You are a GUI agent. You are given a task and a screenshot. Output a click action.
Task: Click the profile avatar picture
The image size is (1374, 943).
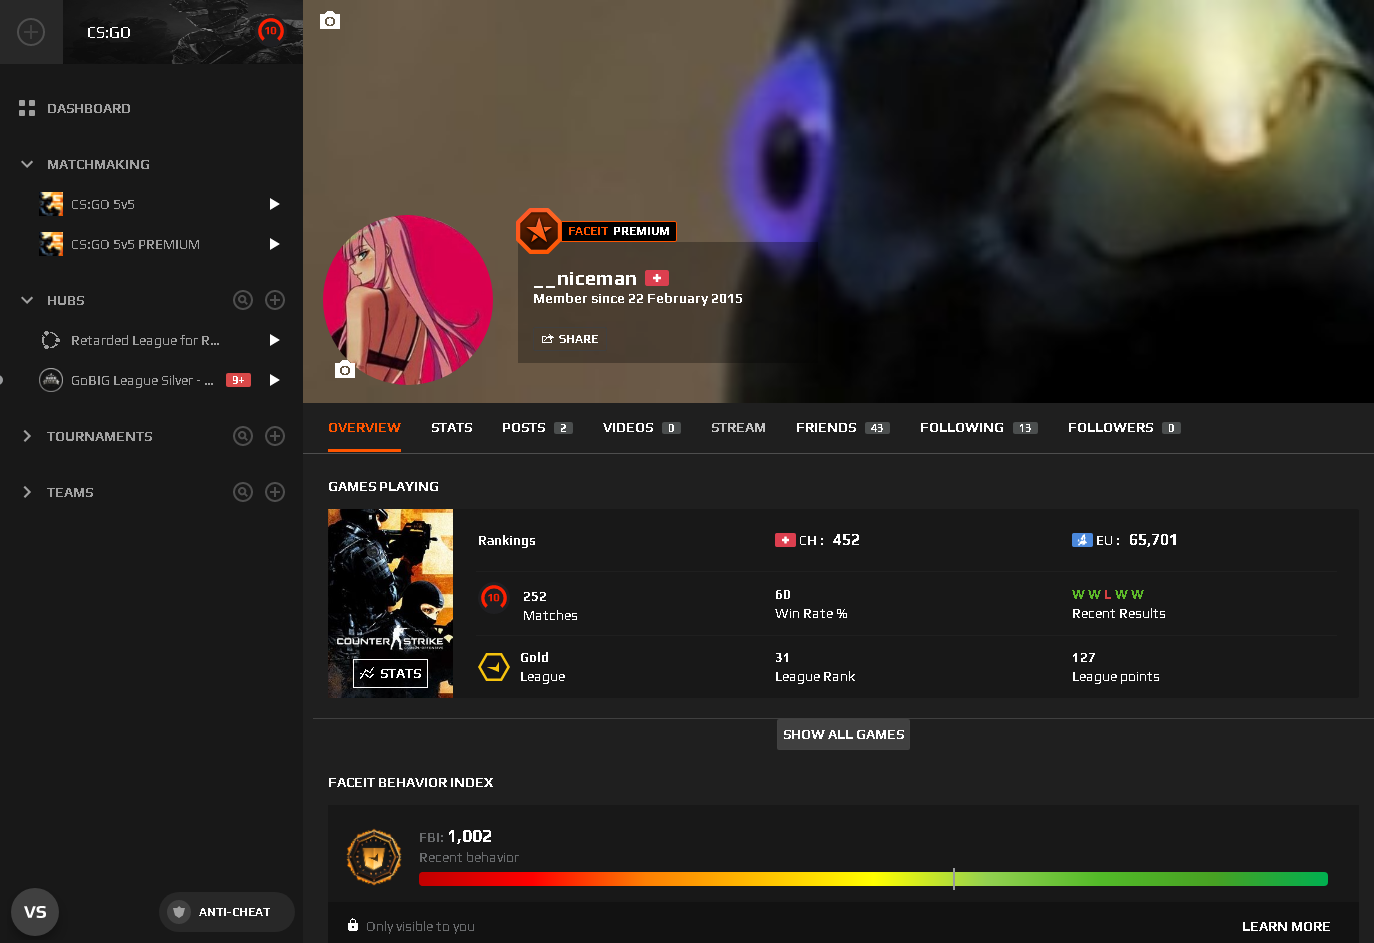point(408,300)
